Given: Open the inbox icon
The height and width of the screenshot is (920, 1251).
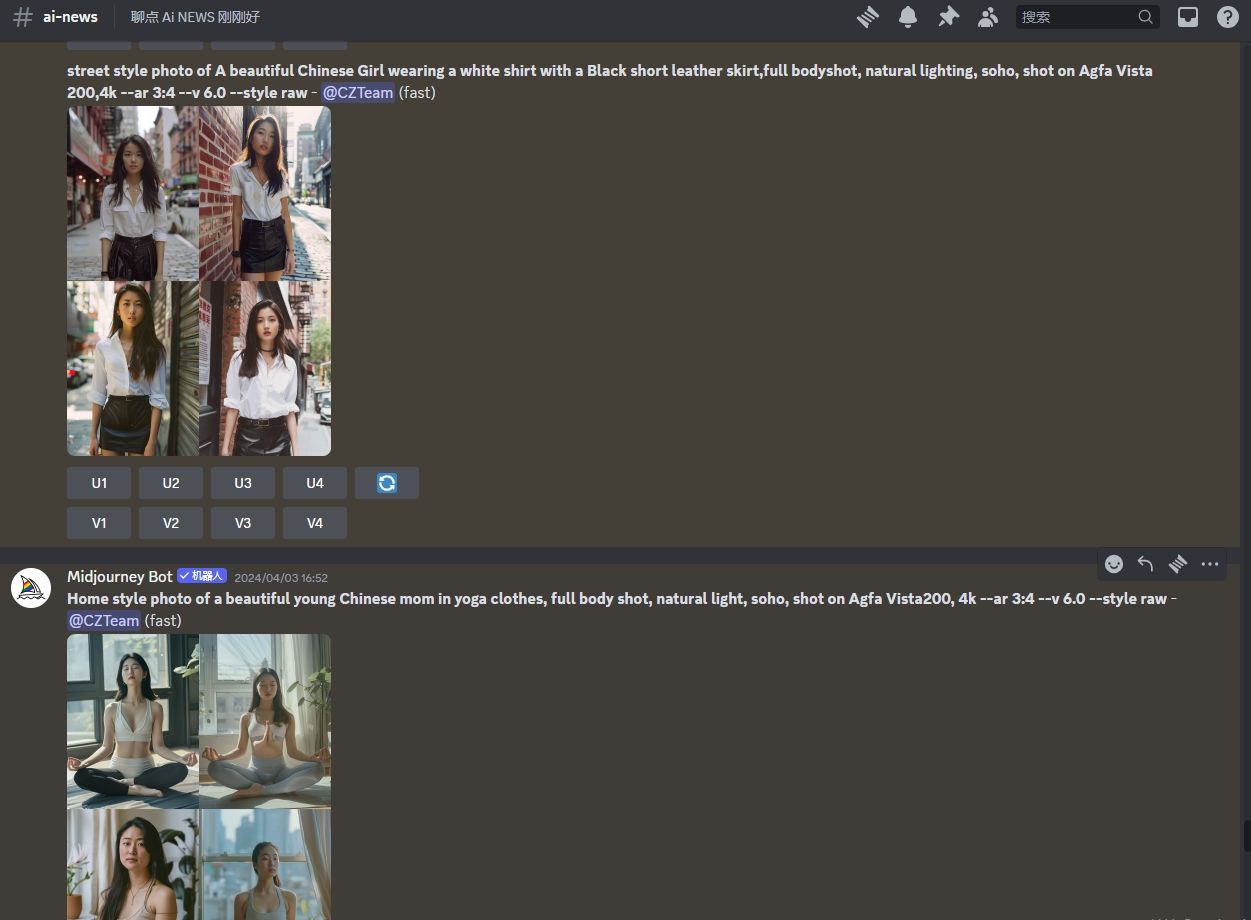Looking at the screenshot, I should [x=1187, y=17].
